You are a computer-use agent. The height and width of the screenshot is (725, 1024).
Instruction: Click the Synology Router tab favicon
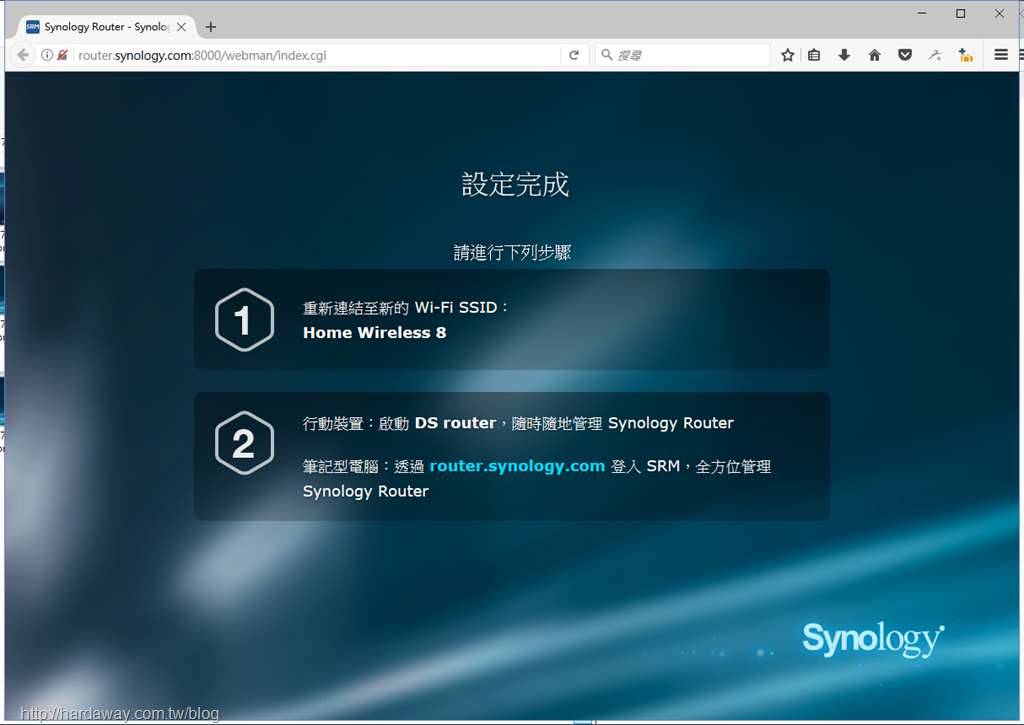[x=33, y=27]
